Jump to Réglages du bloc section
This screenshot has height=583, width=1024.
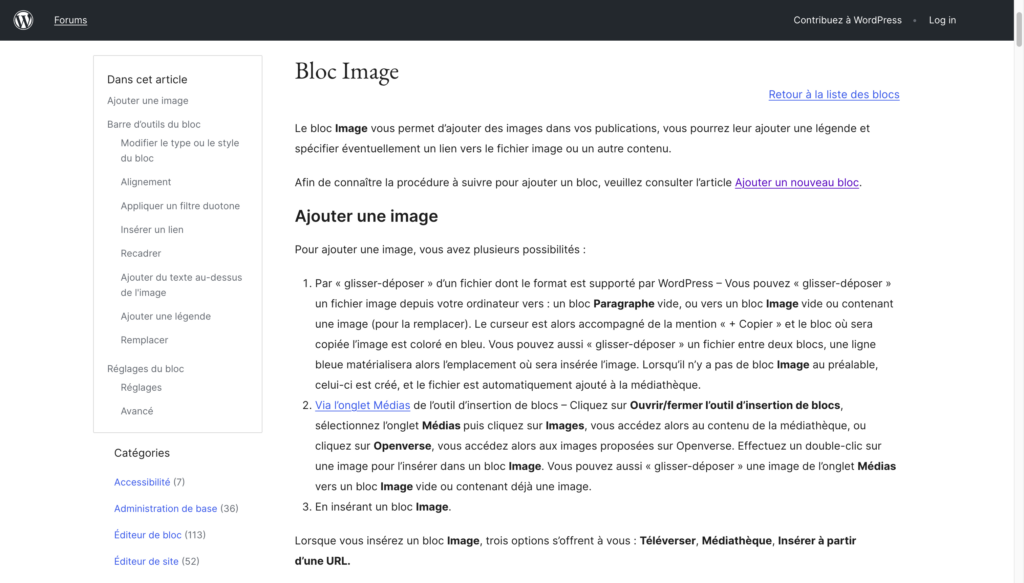146,368
